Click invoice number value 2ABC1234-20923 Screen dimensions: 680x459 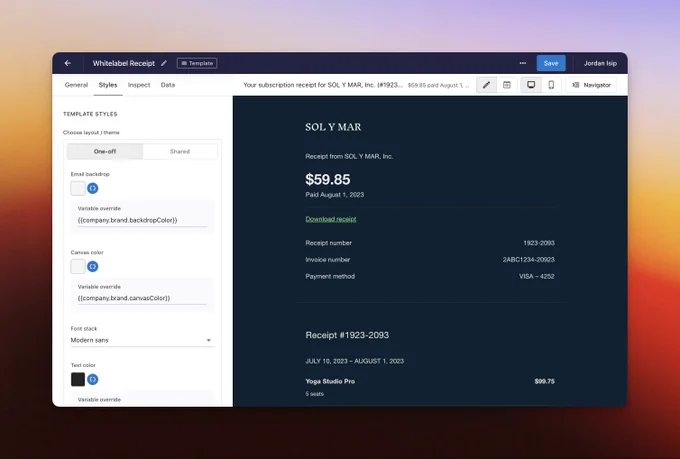pos(529,259)
